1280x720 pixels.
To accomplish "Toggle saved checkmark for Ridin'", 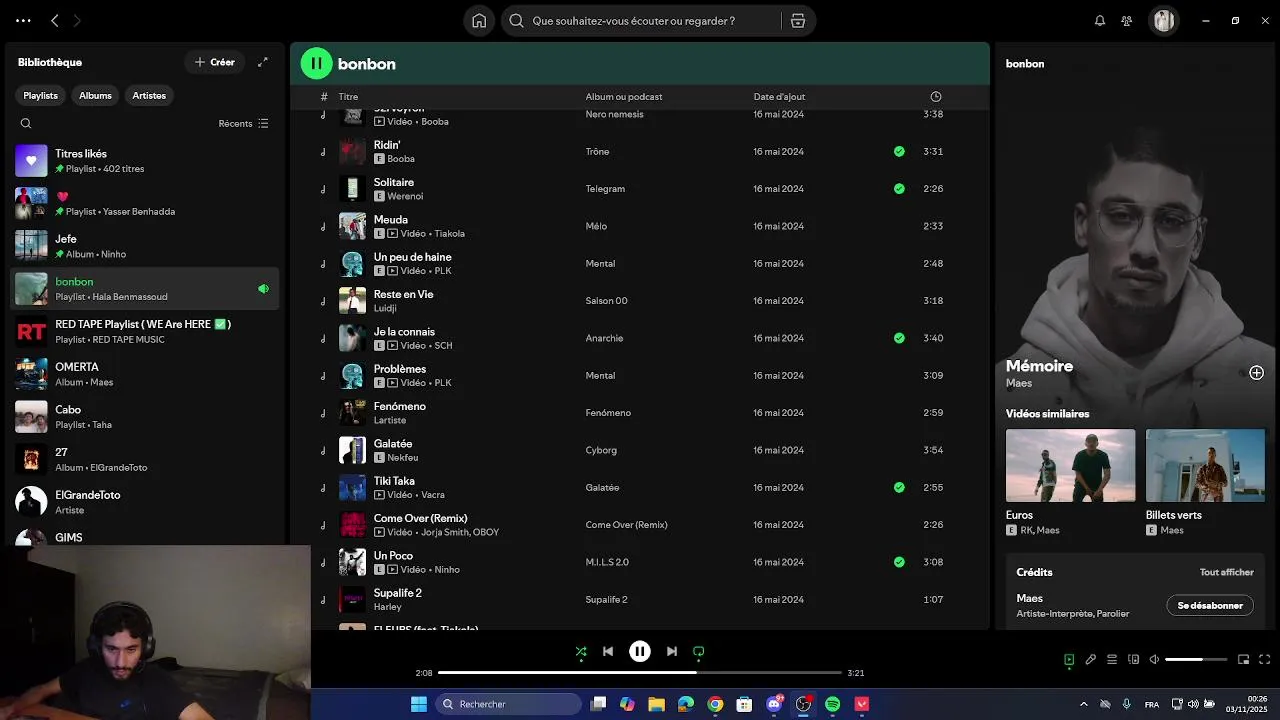I will (899, 152).
